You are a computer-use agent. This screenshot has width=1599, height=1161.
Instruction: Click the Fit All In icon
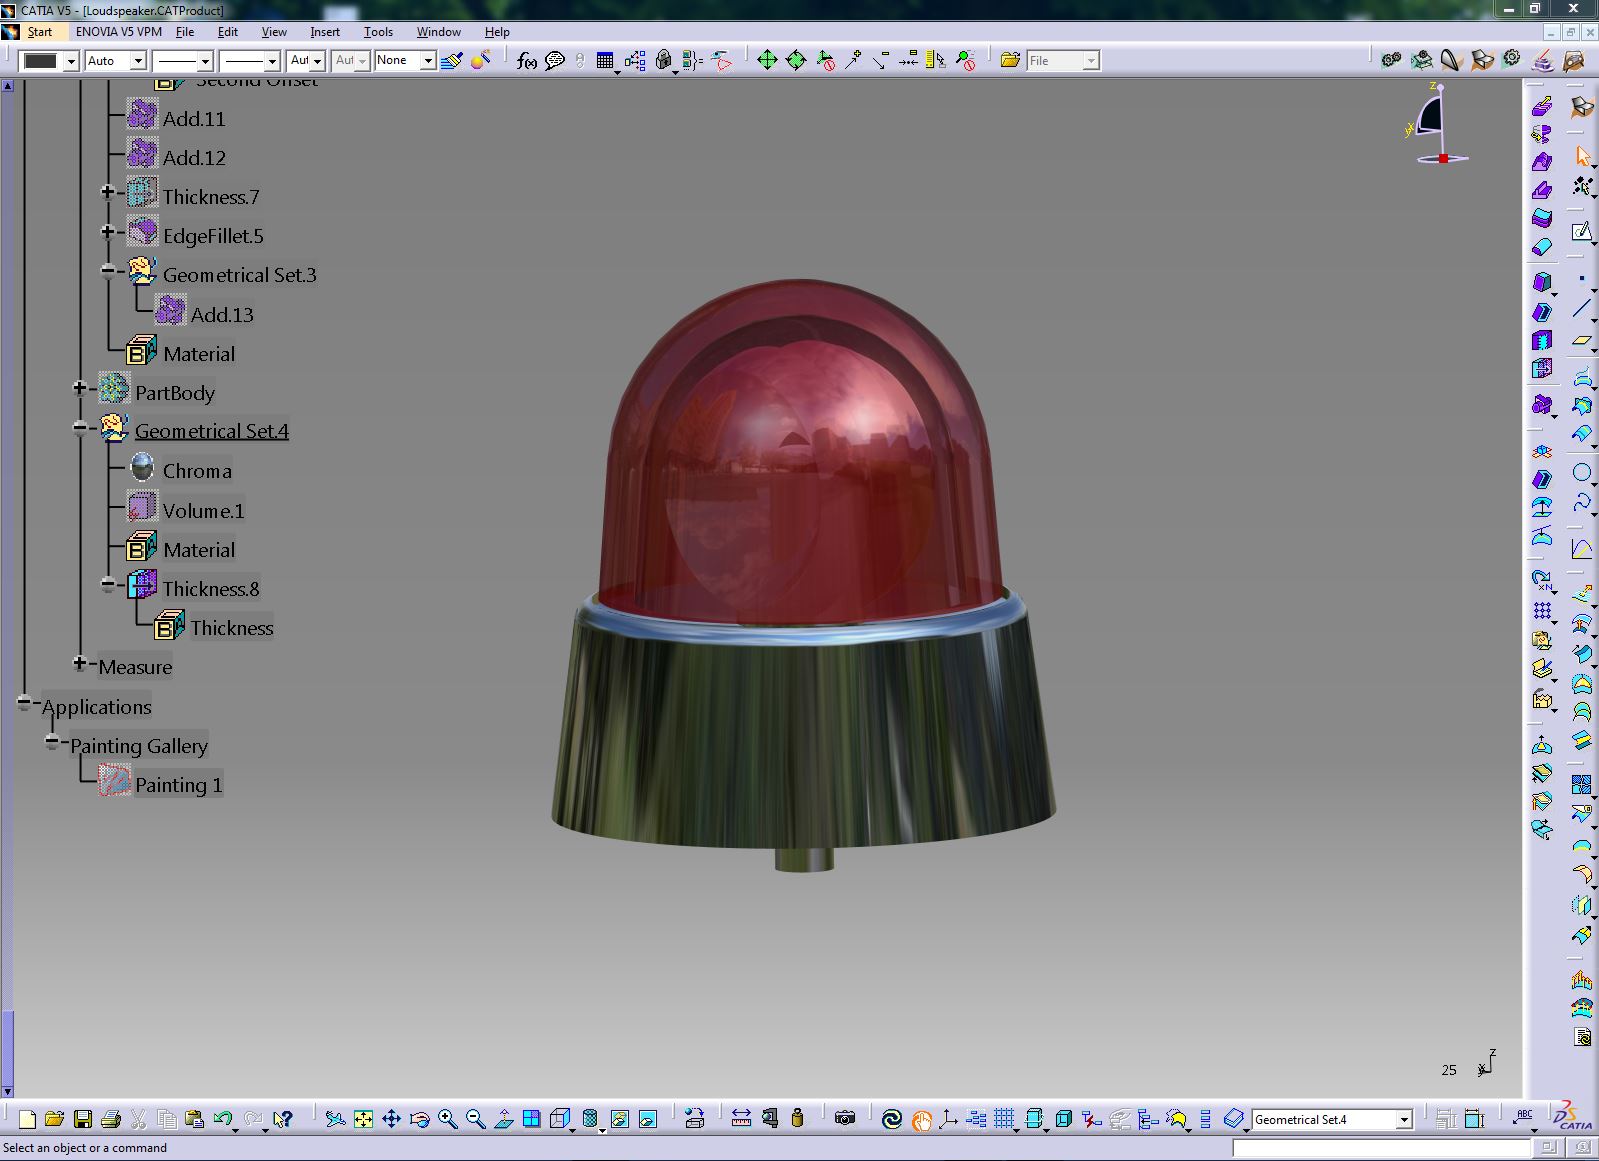(363, 1119)
